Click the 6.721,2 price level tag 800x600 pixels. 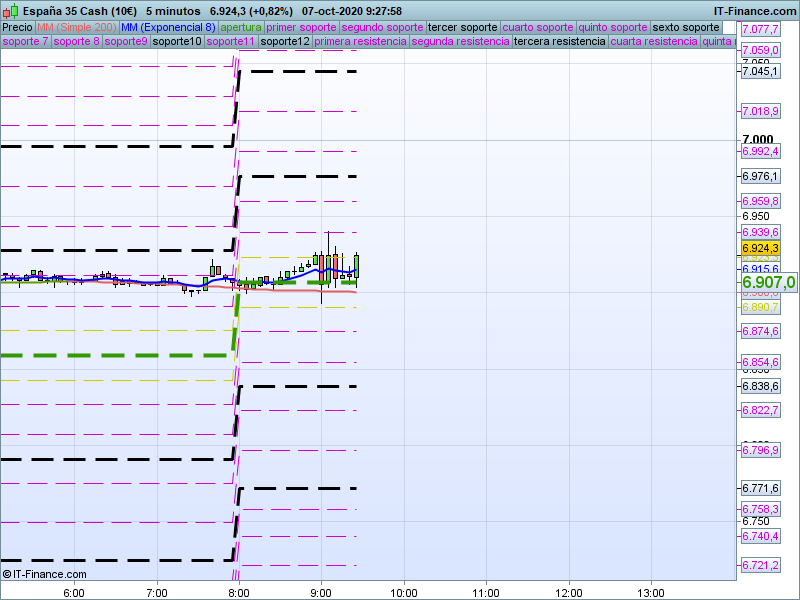760,565
